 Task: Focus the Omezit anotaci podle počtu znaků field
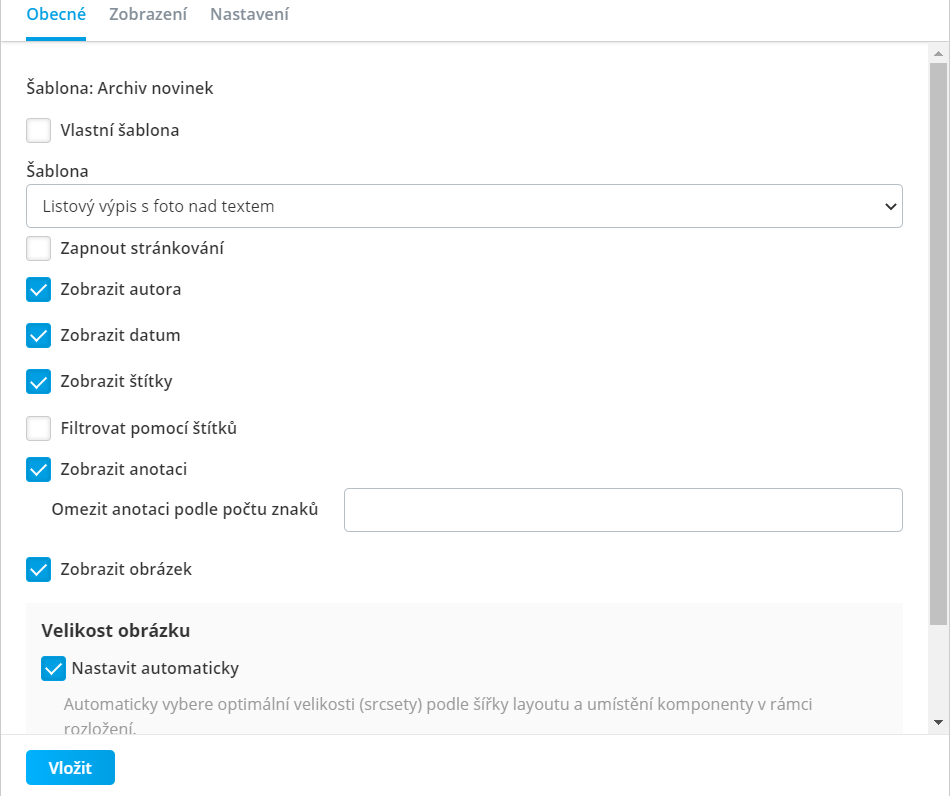coord(623,510)
